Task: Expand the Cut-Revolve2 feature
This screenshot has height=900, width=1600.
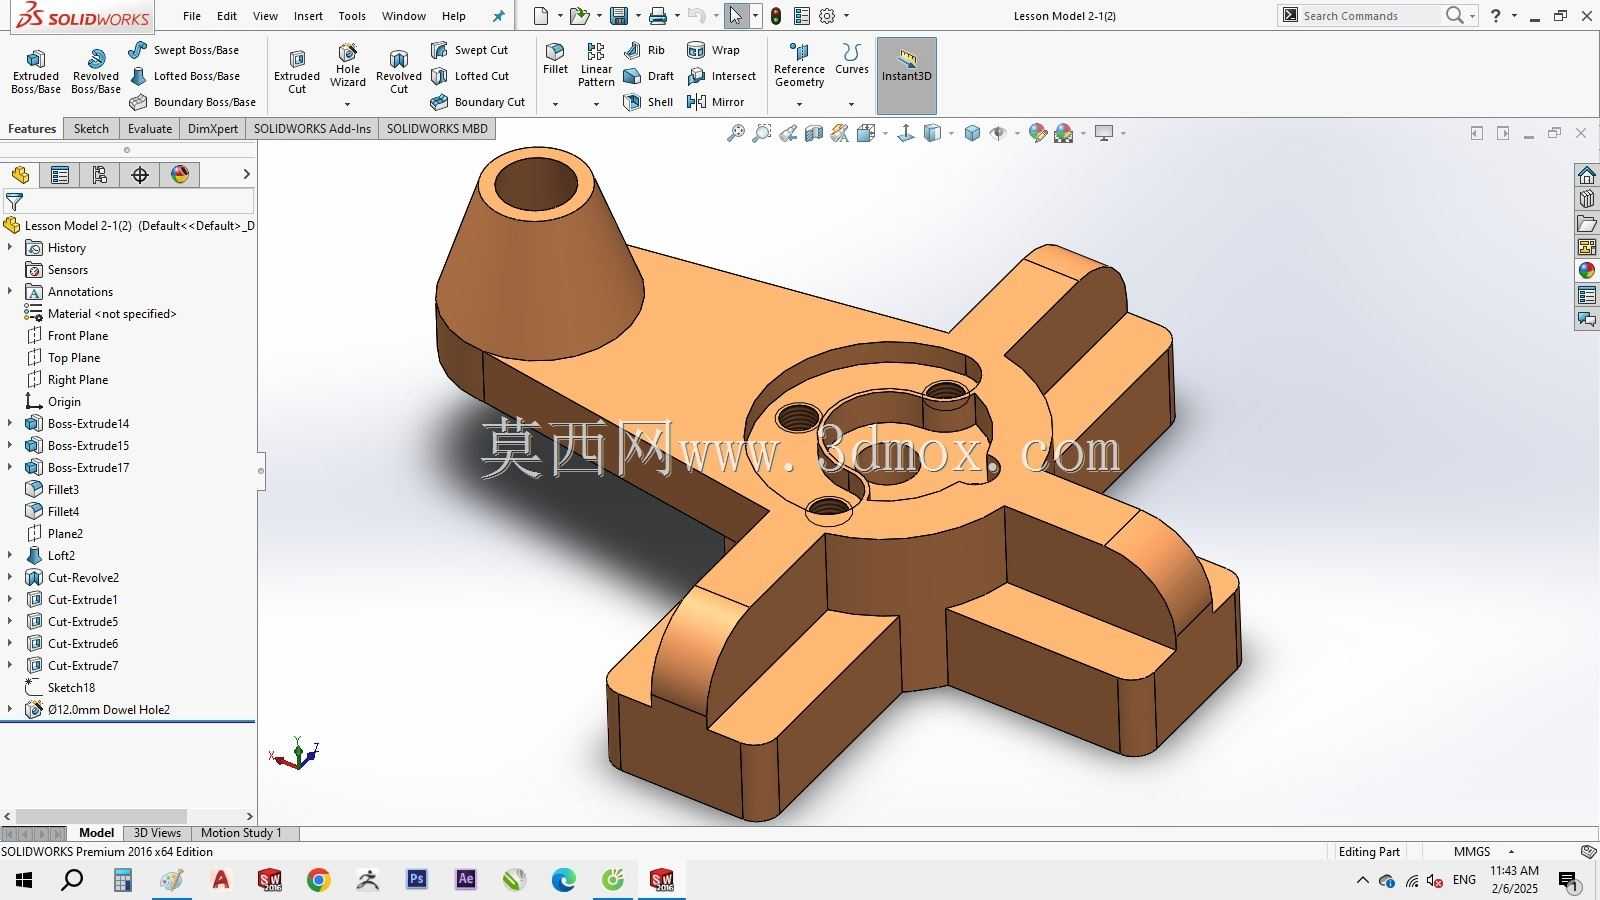Action: click(10, 577)
